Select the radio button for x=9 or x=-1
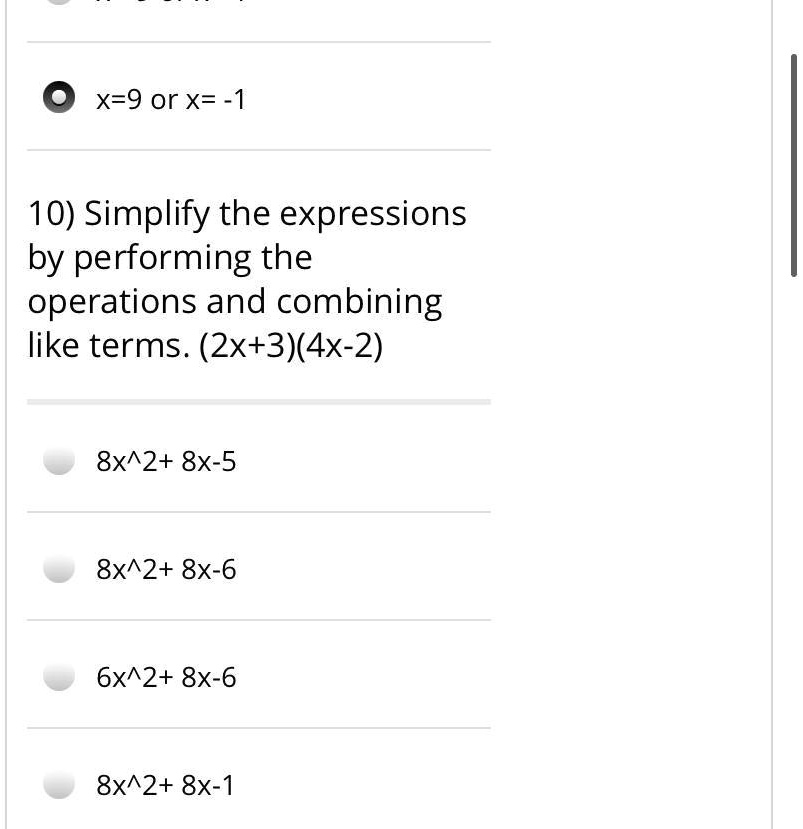The image size is (803, 829). tap(59, 98)
